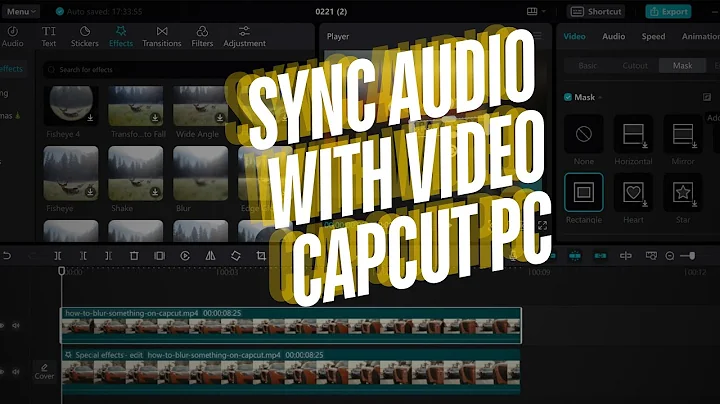720x404 pixels.
Task: Click the Cover button
Action: [x=44, y=371]
